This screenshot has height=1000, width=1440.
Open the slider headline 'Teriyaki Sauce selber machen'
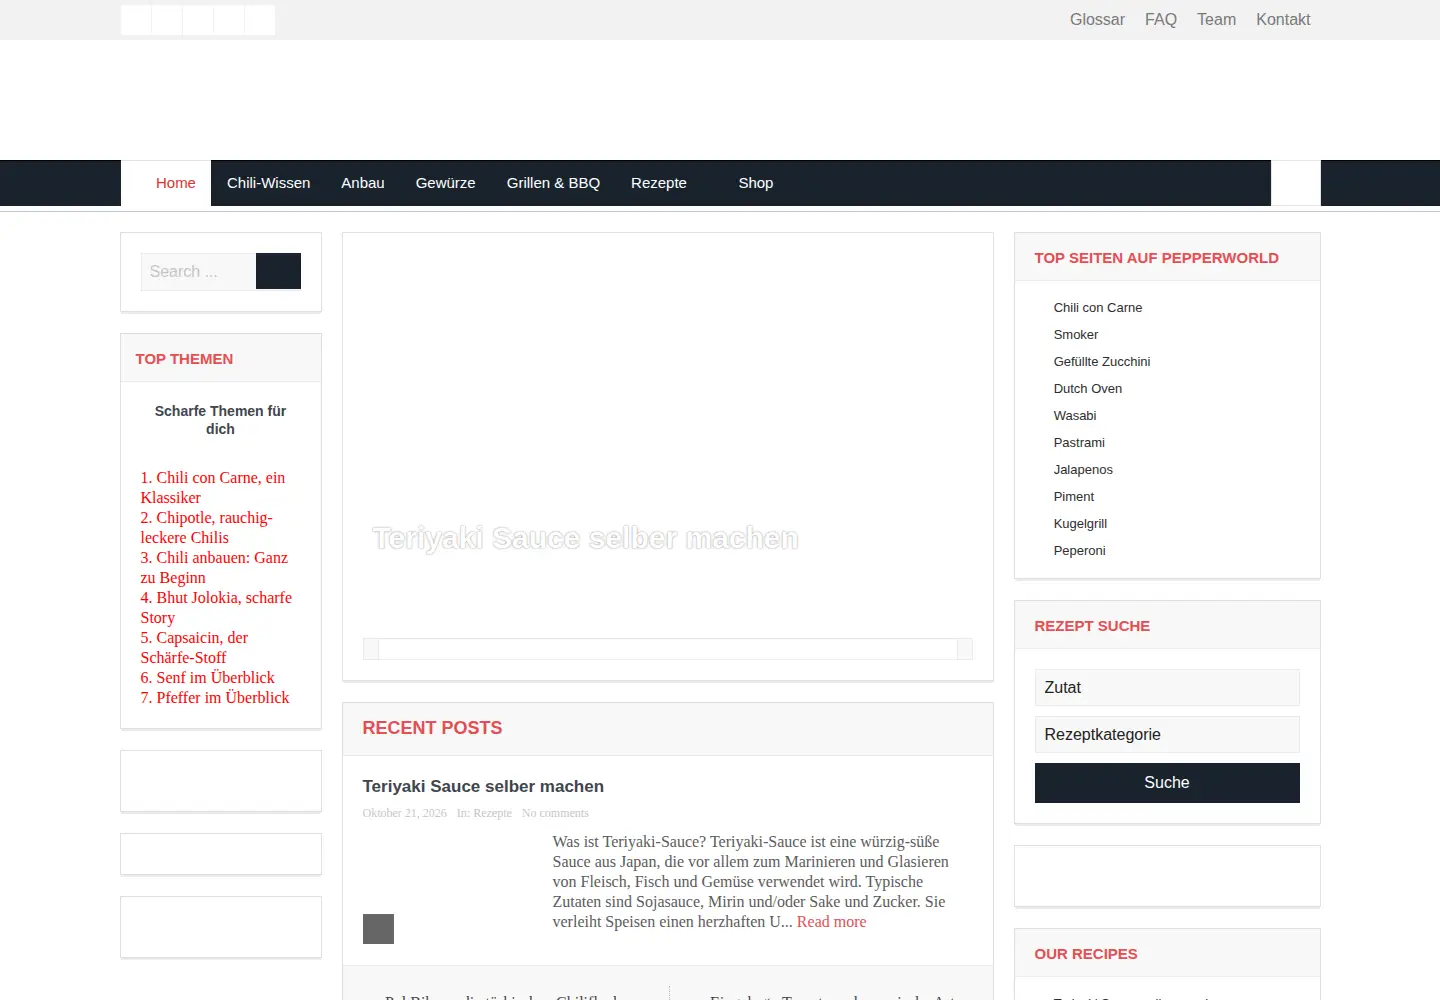585,538
